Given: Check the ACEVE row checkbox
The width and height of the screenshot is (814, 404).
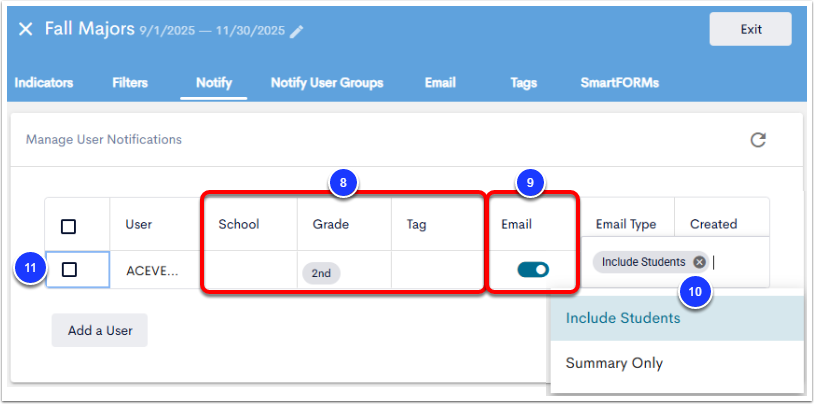Looking at the screenshot, I should (x=69, y=269).
